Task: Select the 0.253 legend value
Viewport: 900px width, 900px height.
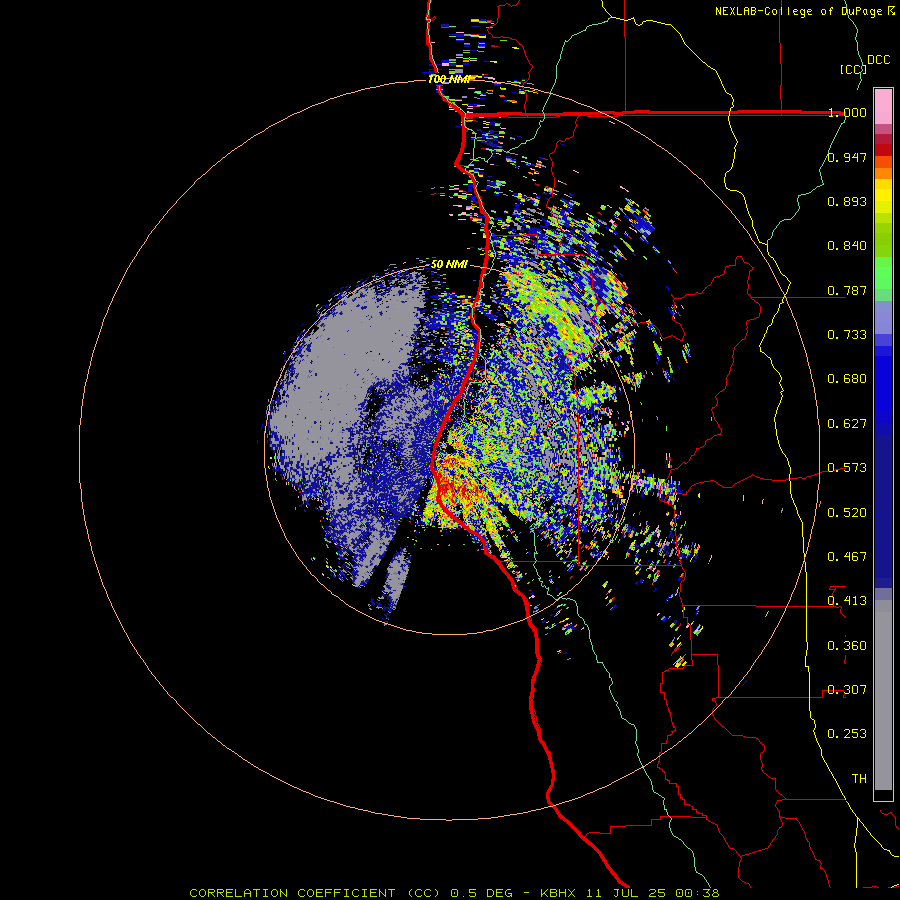Action: point(847,734)
